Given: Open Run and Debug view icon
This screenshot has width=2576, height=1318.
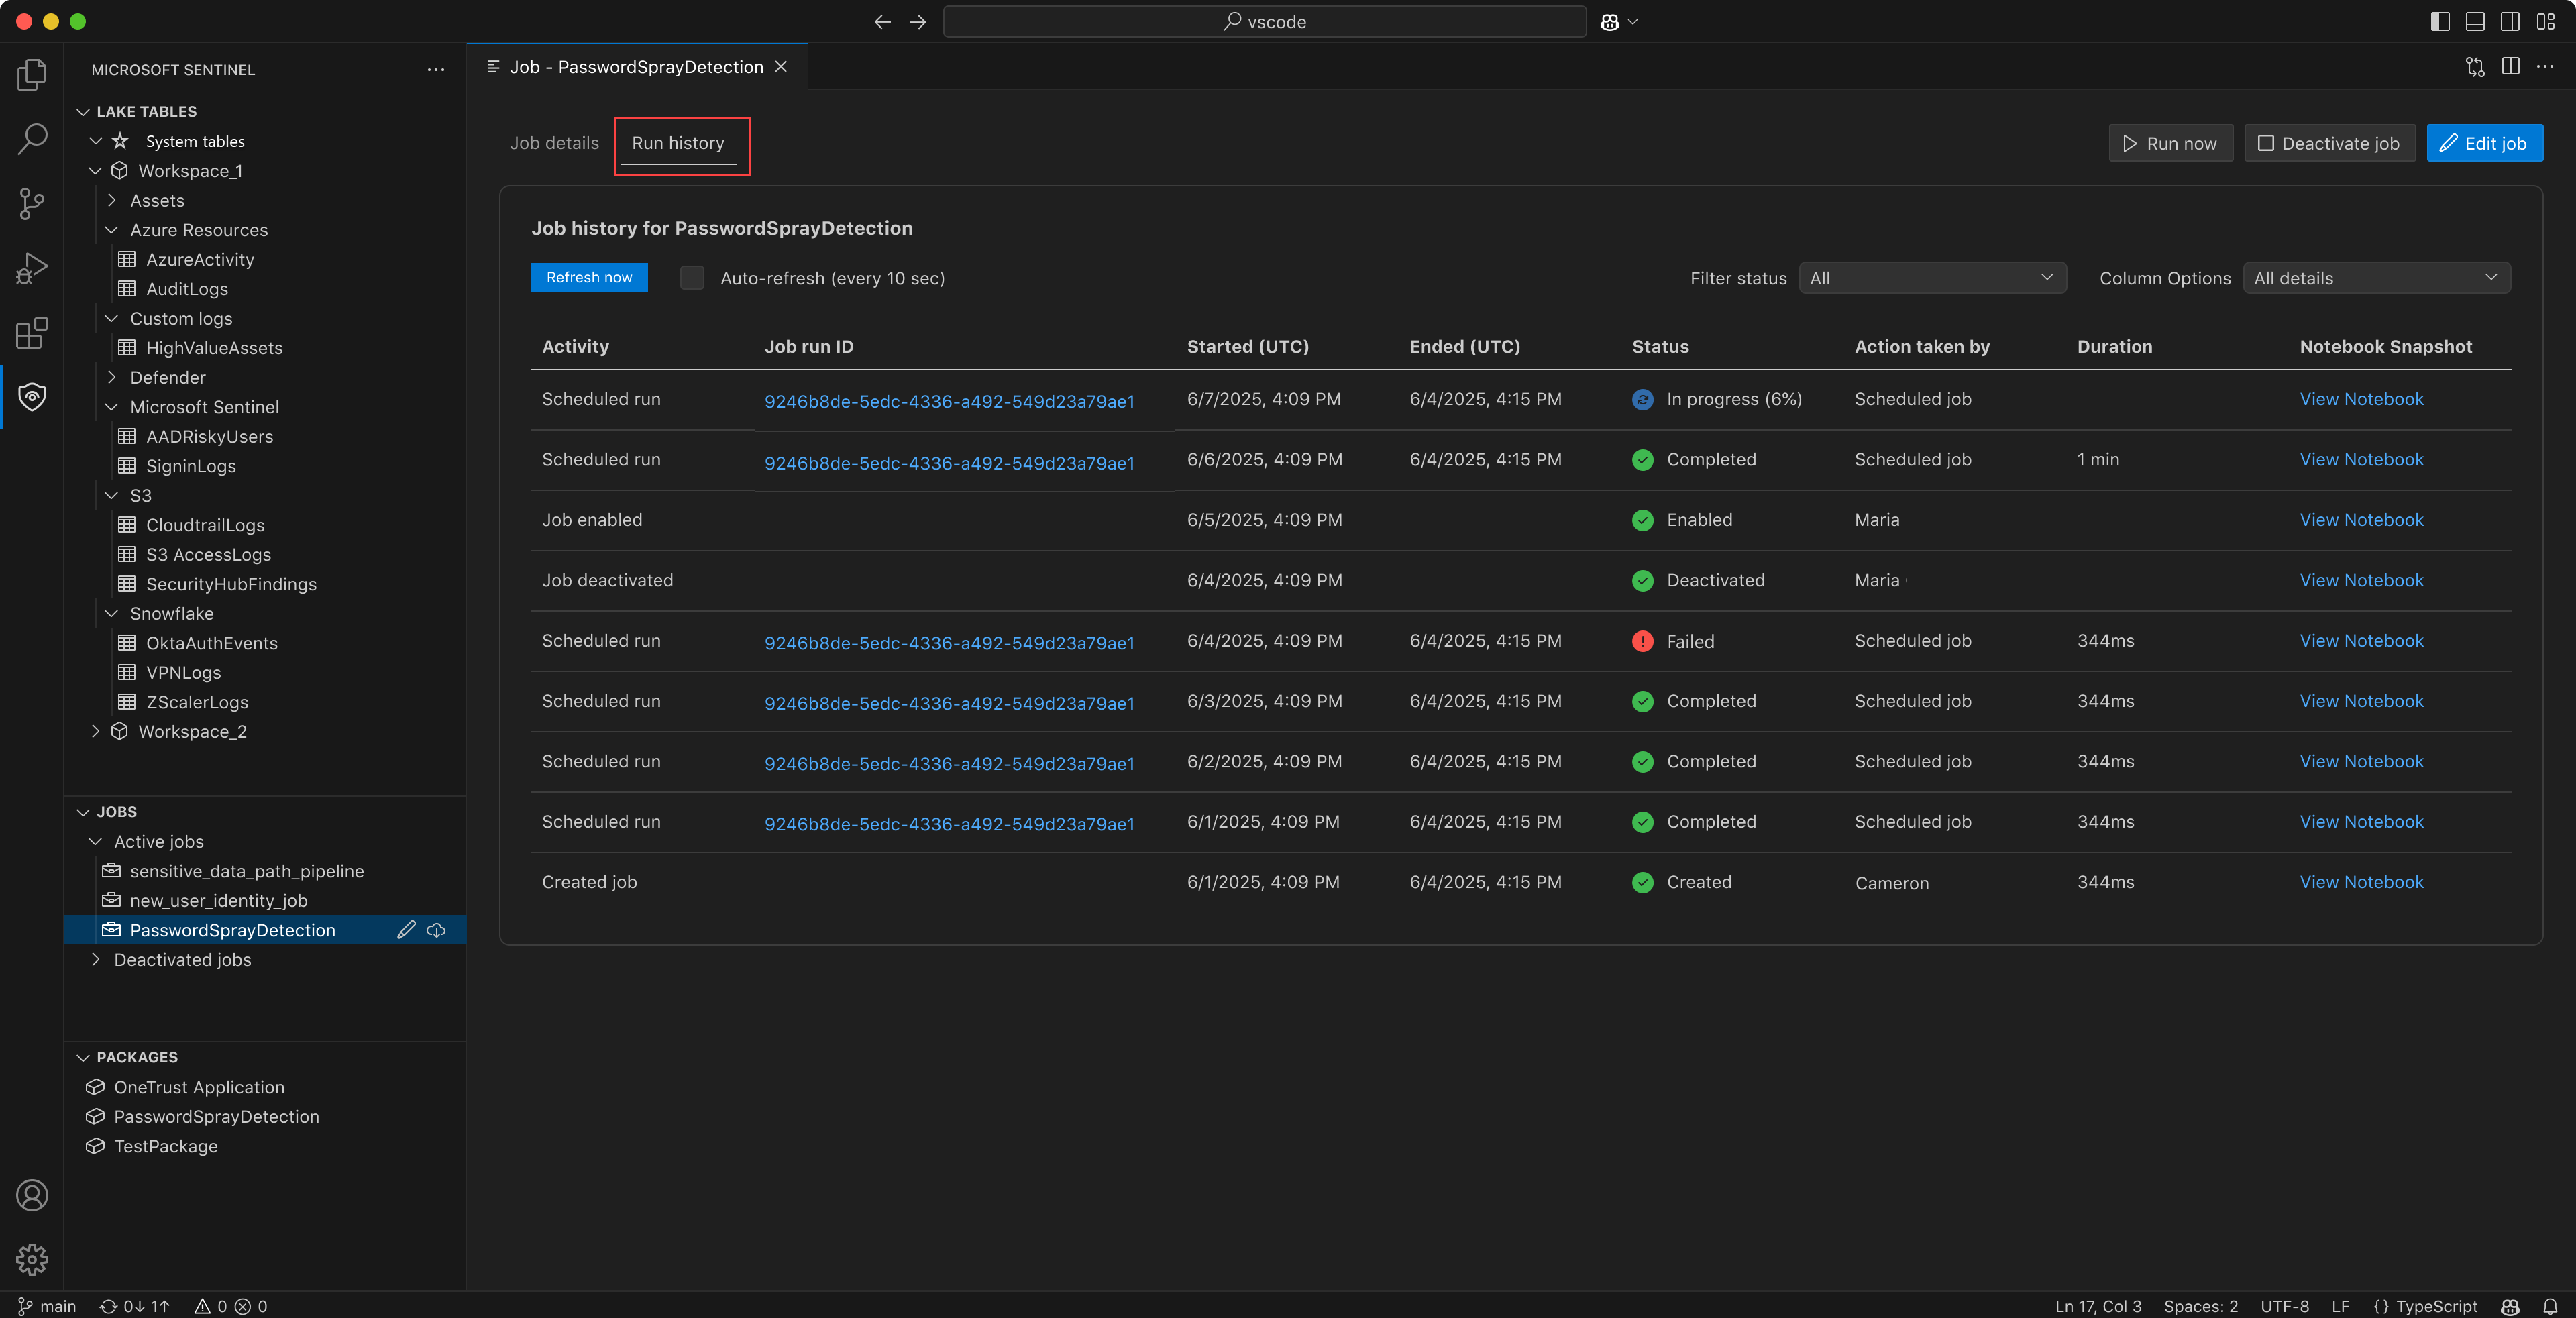Looking at the screenshot, I should pyautogui.click(x=32, y=268).
